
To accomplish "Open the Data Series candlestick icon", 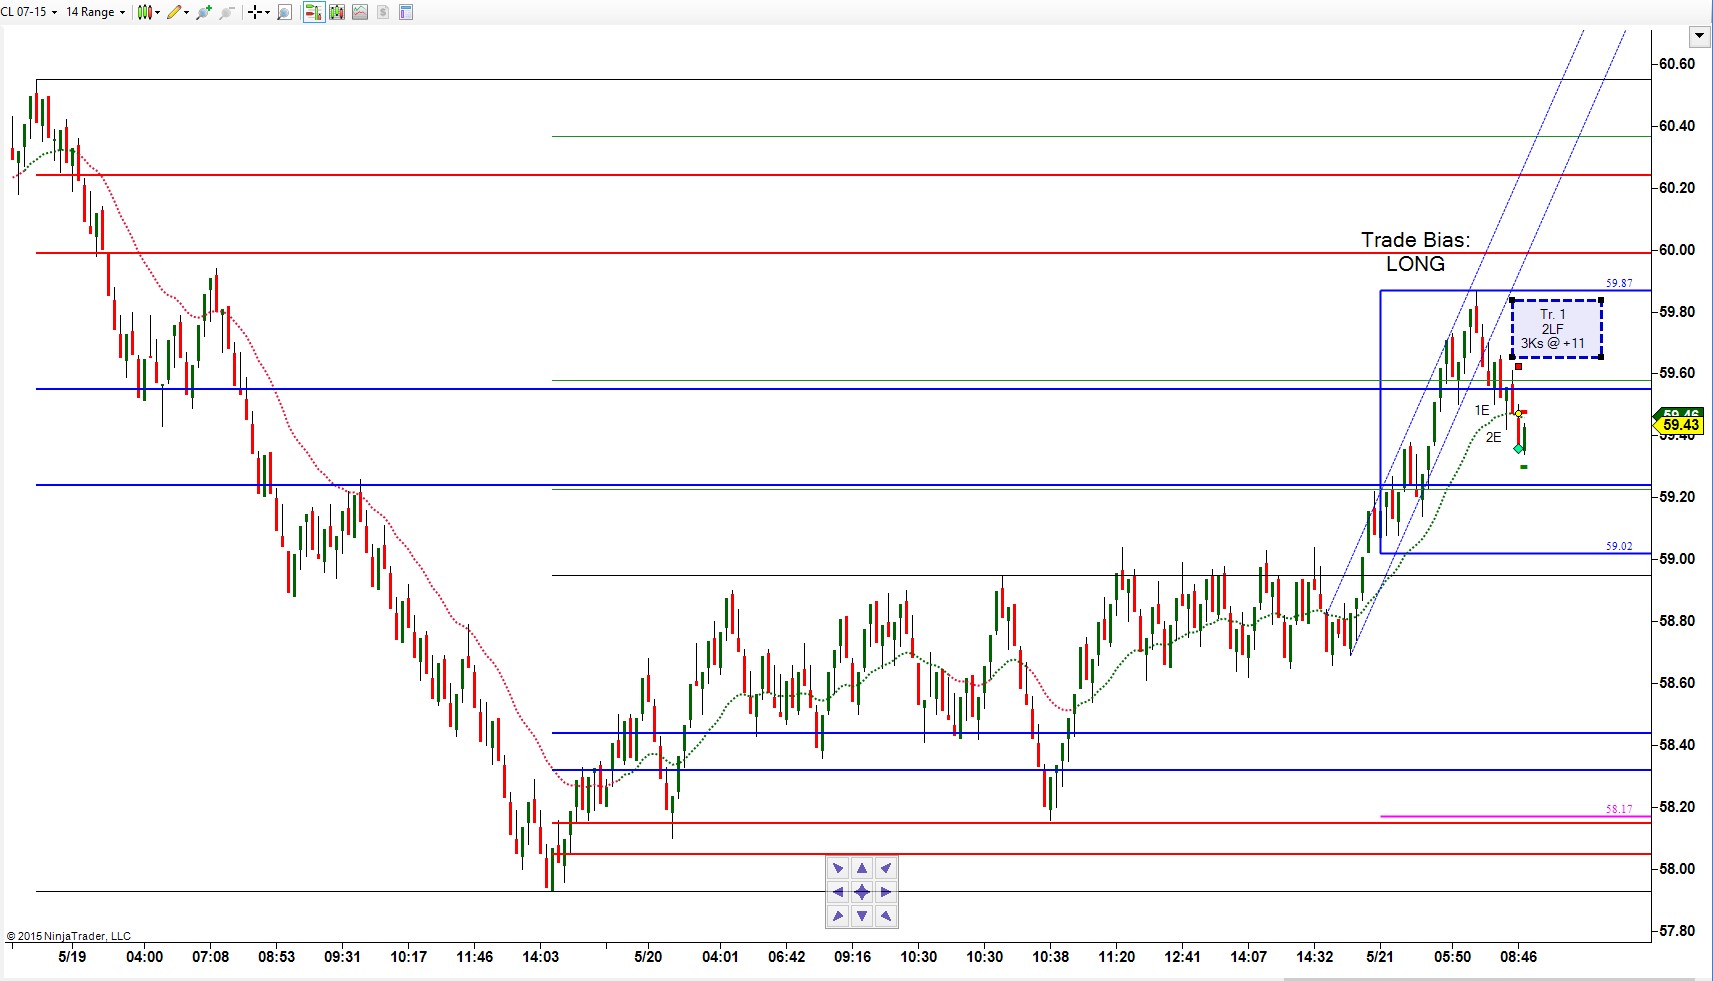I will point(337,12).
